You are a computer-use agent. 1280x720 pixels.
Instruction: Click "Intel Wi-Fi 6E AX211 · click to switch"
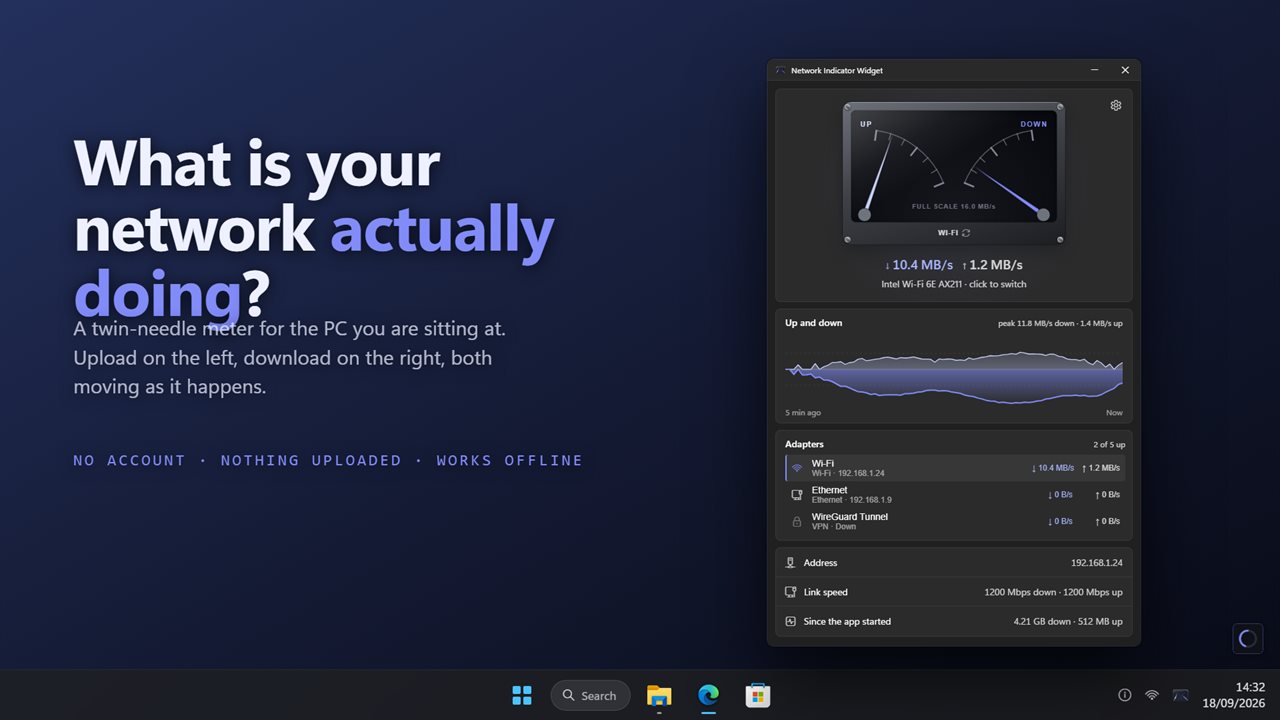(x=954, y=284)
